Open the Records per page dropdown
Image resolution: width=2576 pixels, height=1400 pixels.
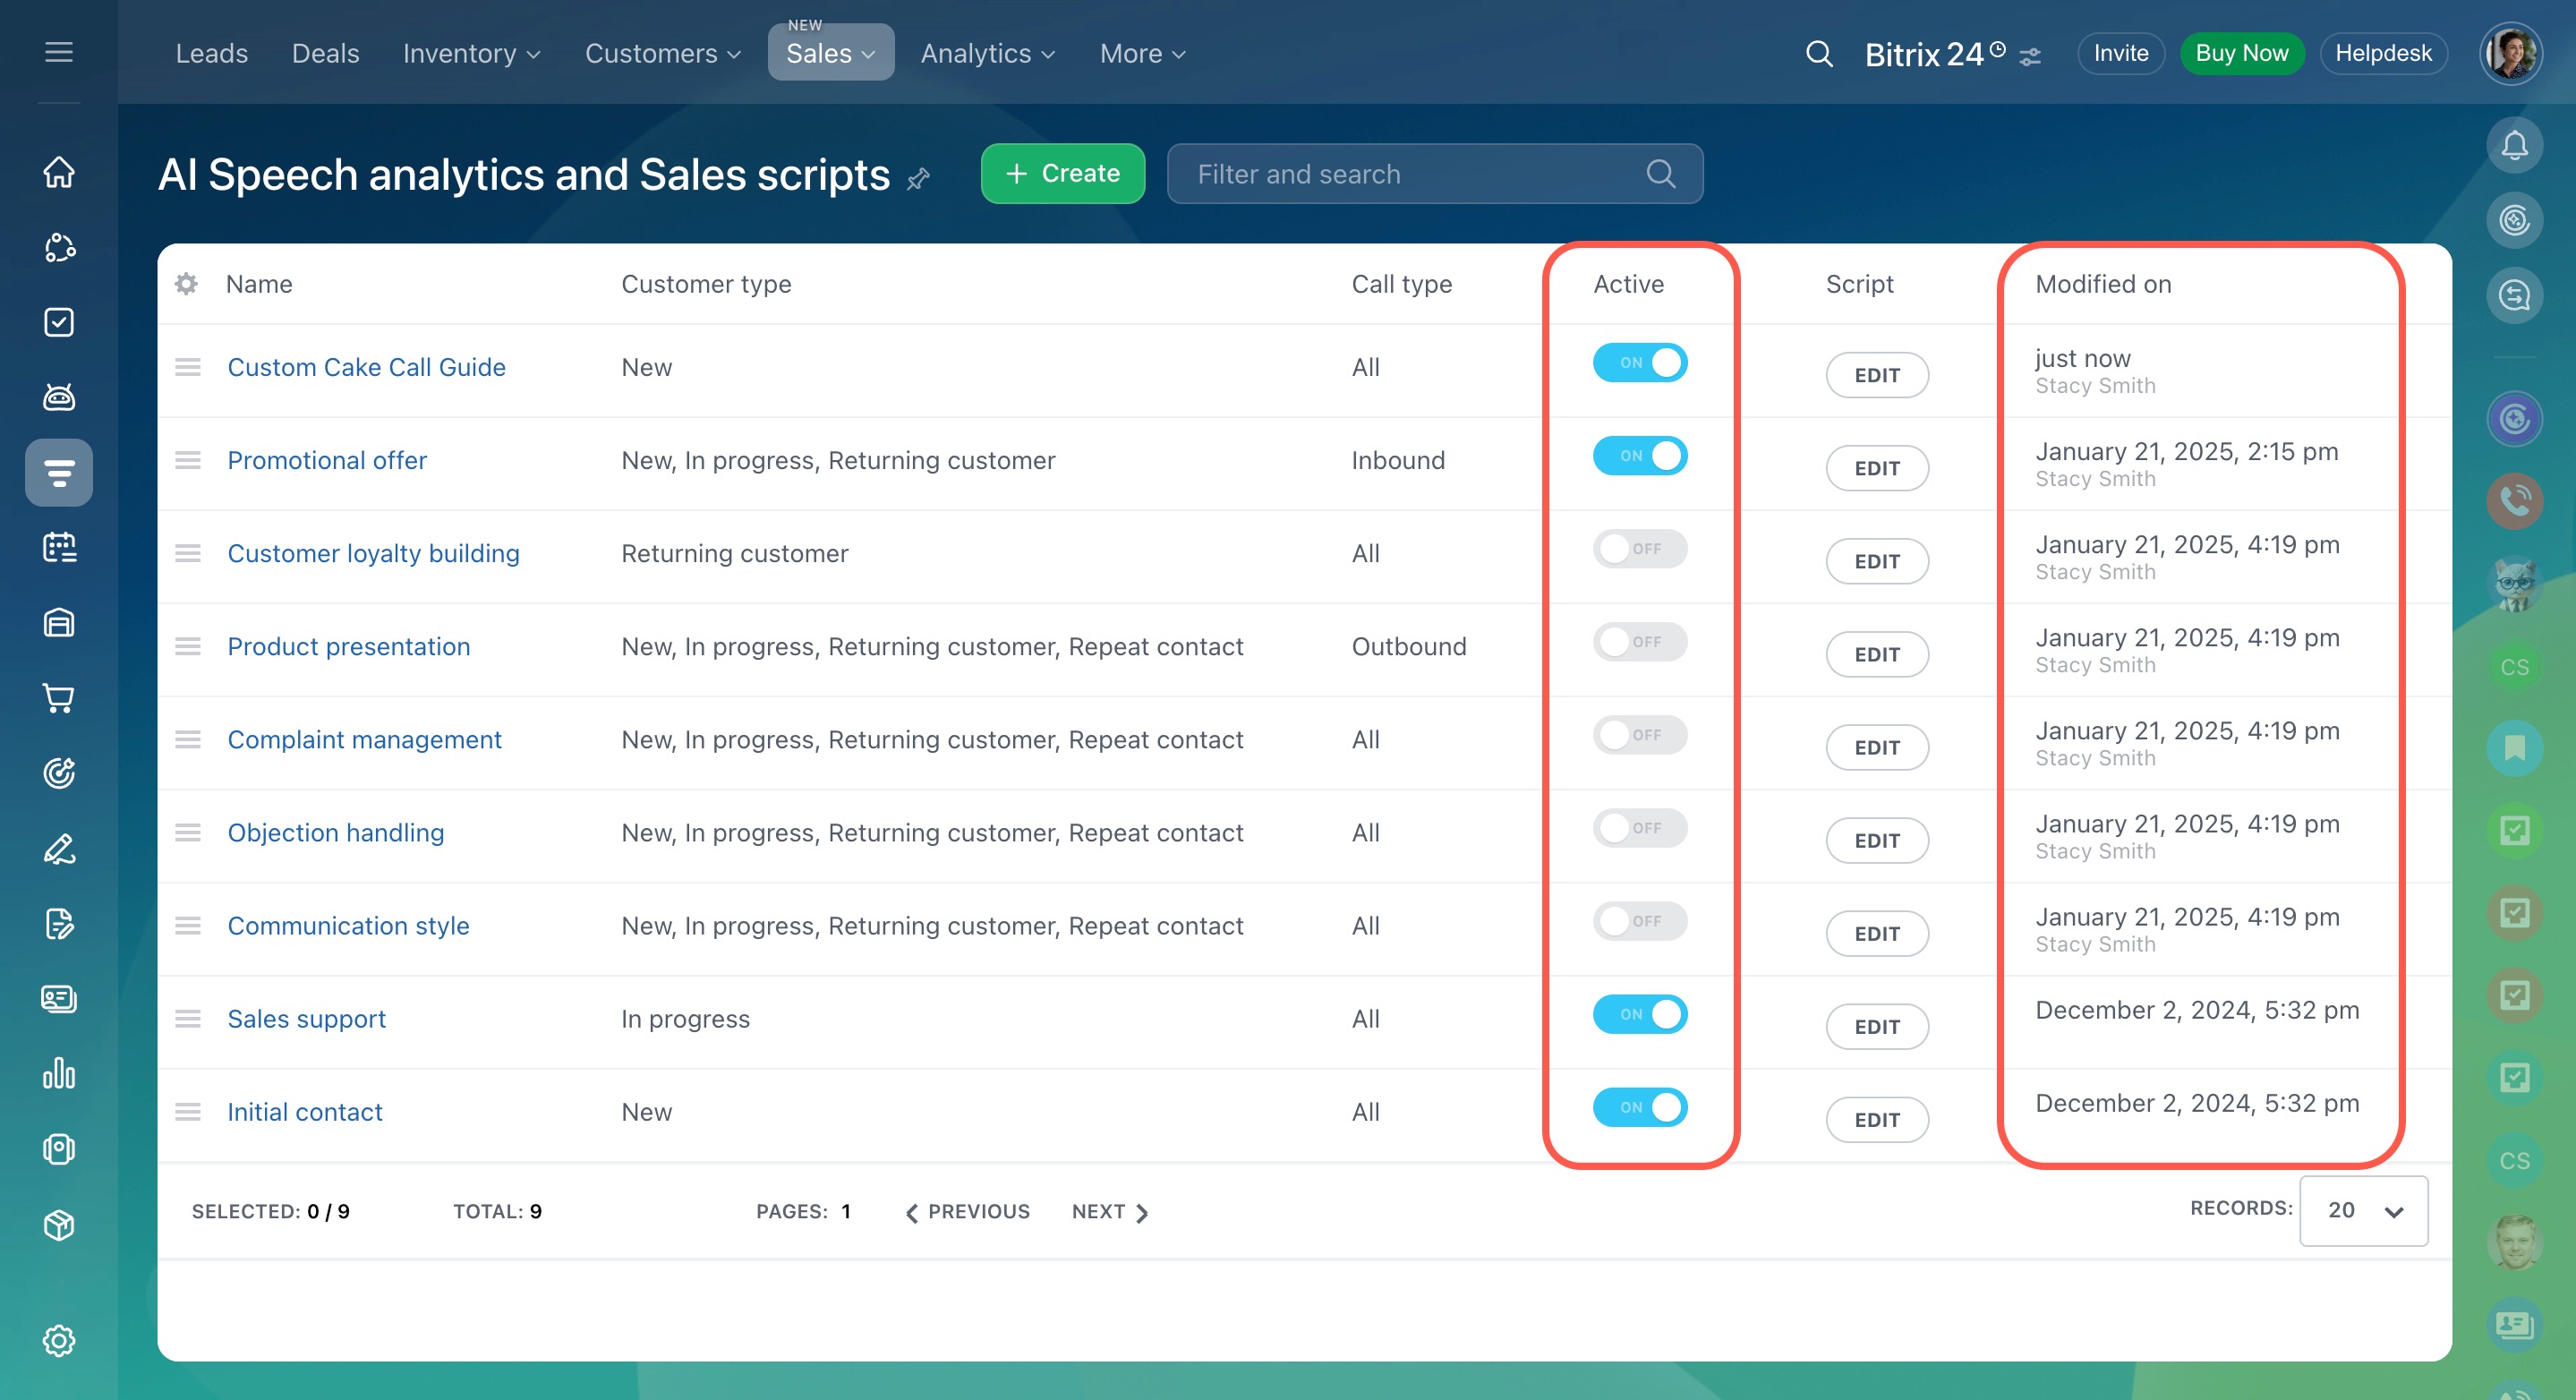point(2362,1211)
